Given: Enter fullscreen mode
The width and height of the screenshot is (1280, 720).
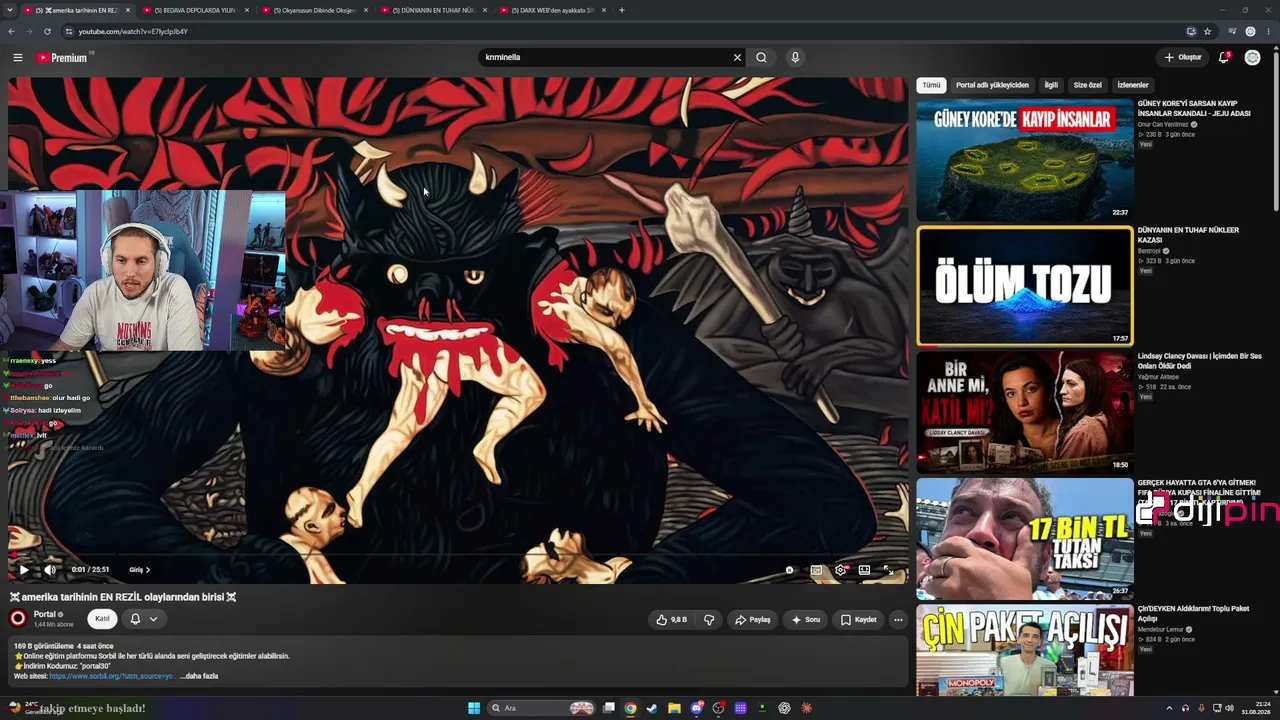Looking at the screenshot, I should point(888,570).
